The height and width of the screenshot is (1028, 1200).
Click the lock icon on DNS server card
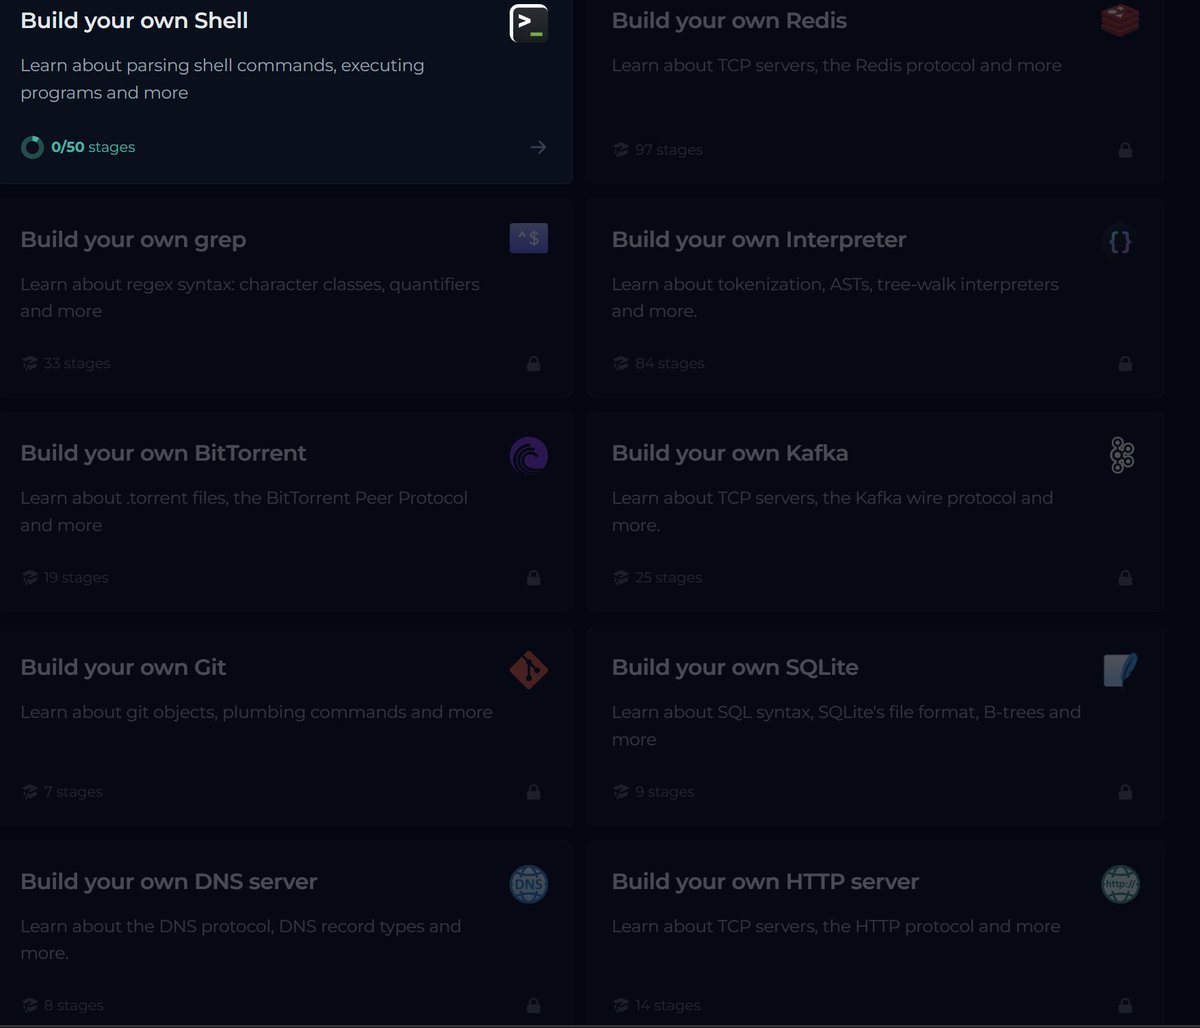coord(533,1005)
